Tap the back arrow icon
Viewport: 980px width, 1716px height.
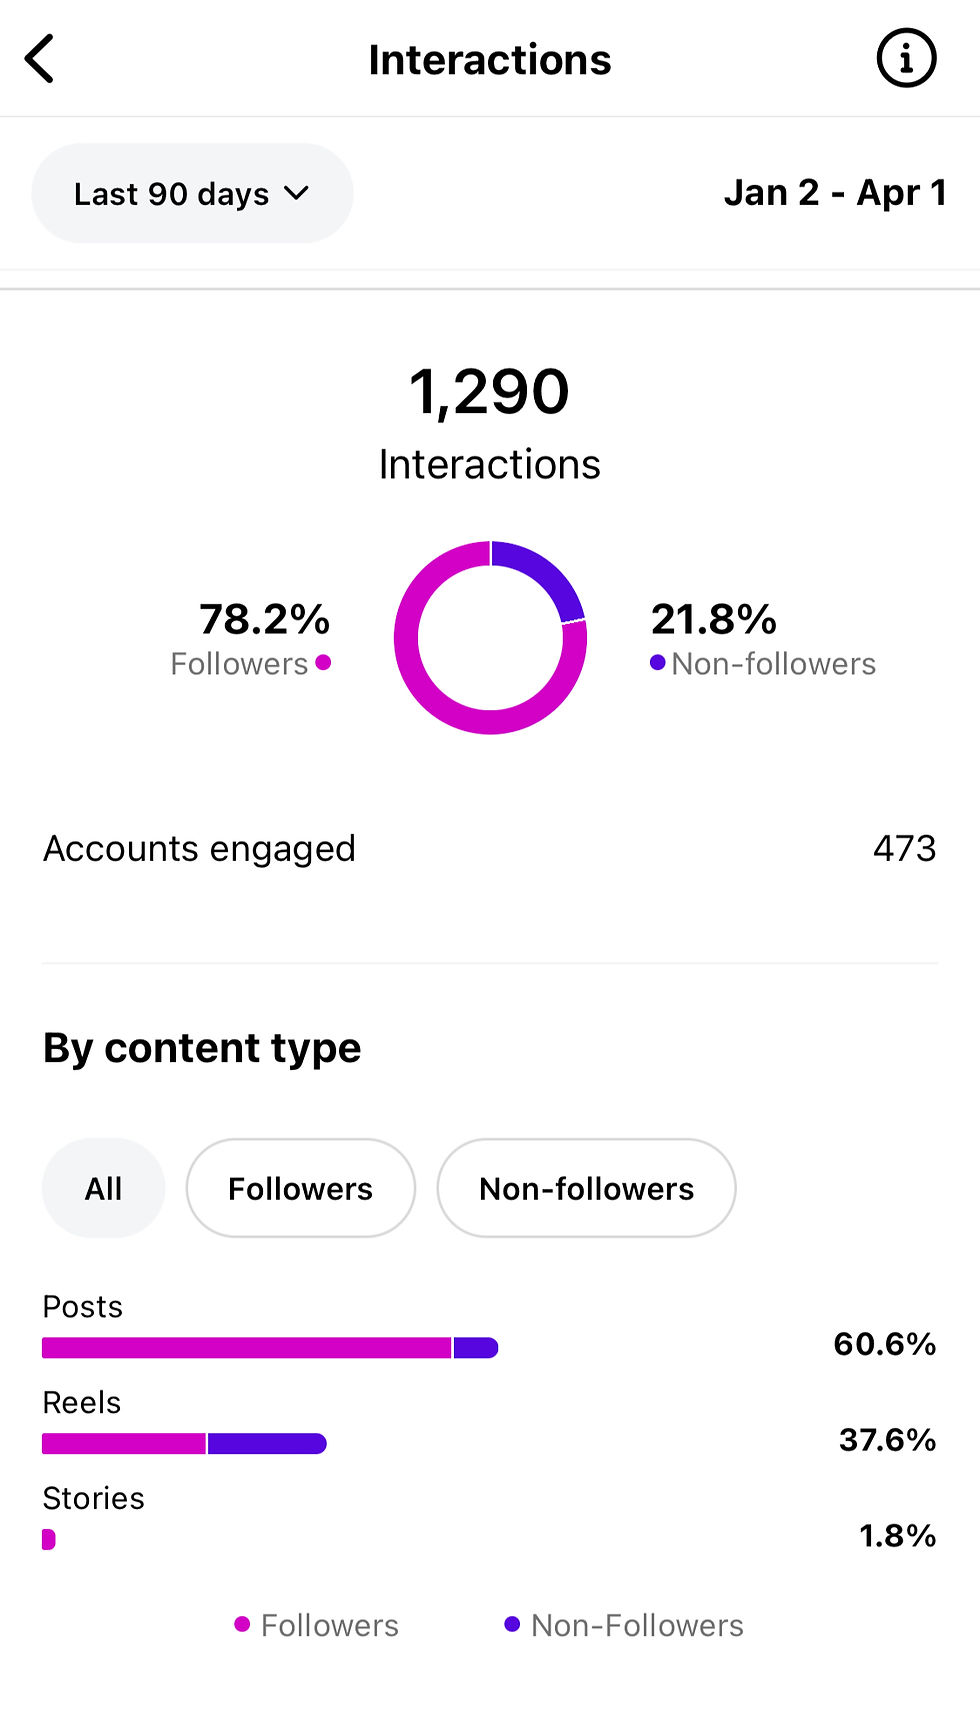point(40,59)
